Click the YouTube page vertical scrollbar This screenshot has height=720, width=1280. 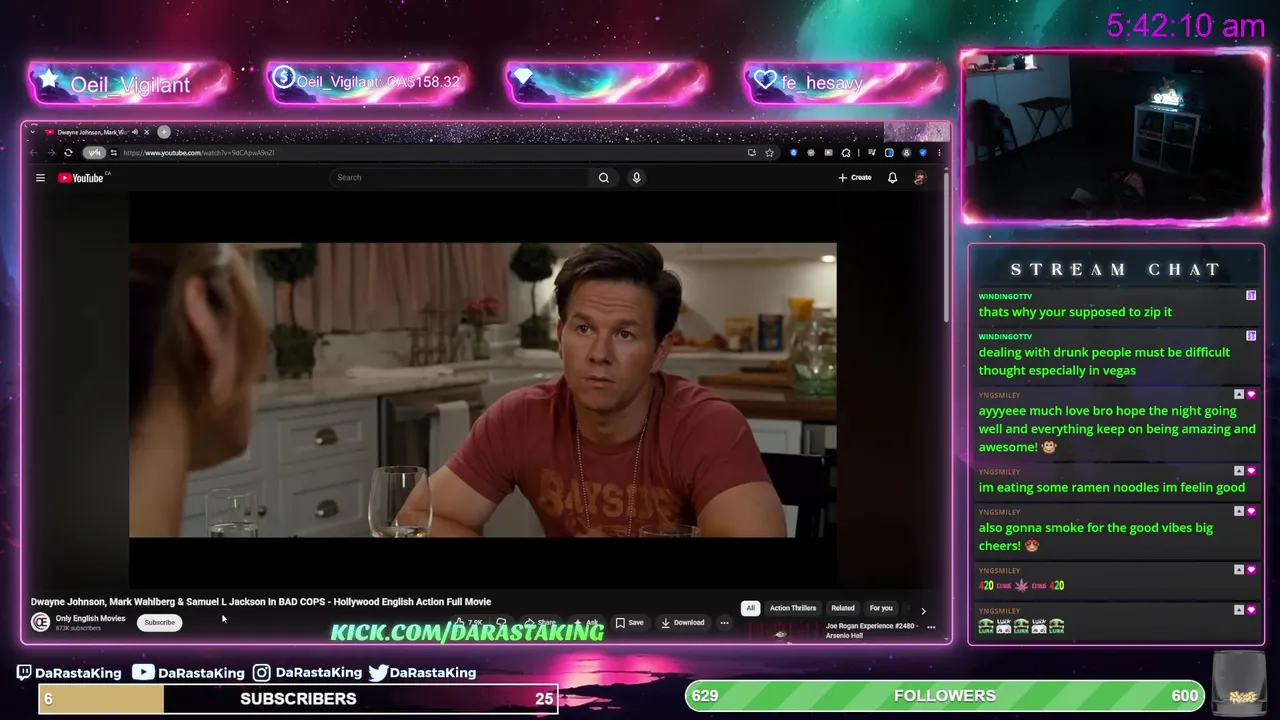pos(946,250)
